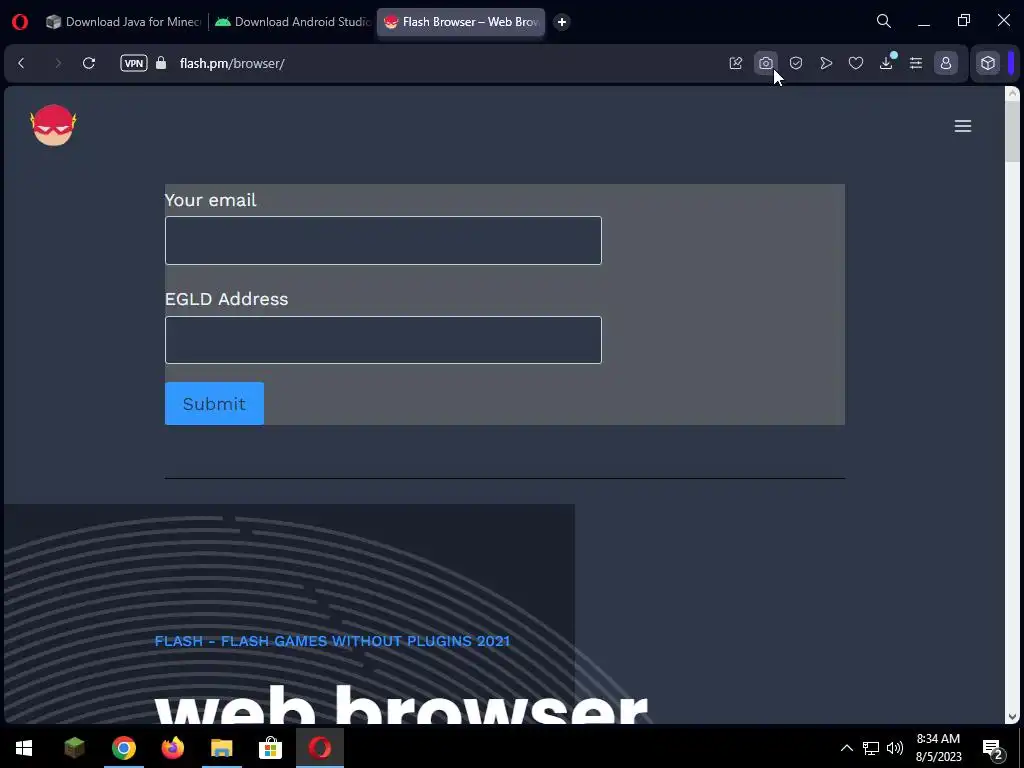Reload the current page

89,63
